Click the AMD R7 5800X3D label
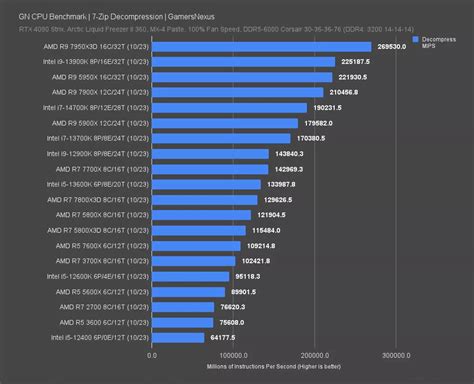This screenshot has height=384, width=474. 98,230
